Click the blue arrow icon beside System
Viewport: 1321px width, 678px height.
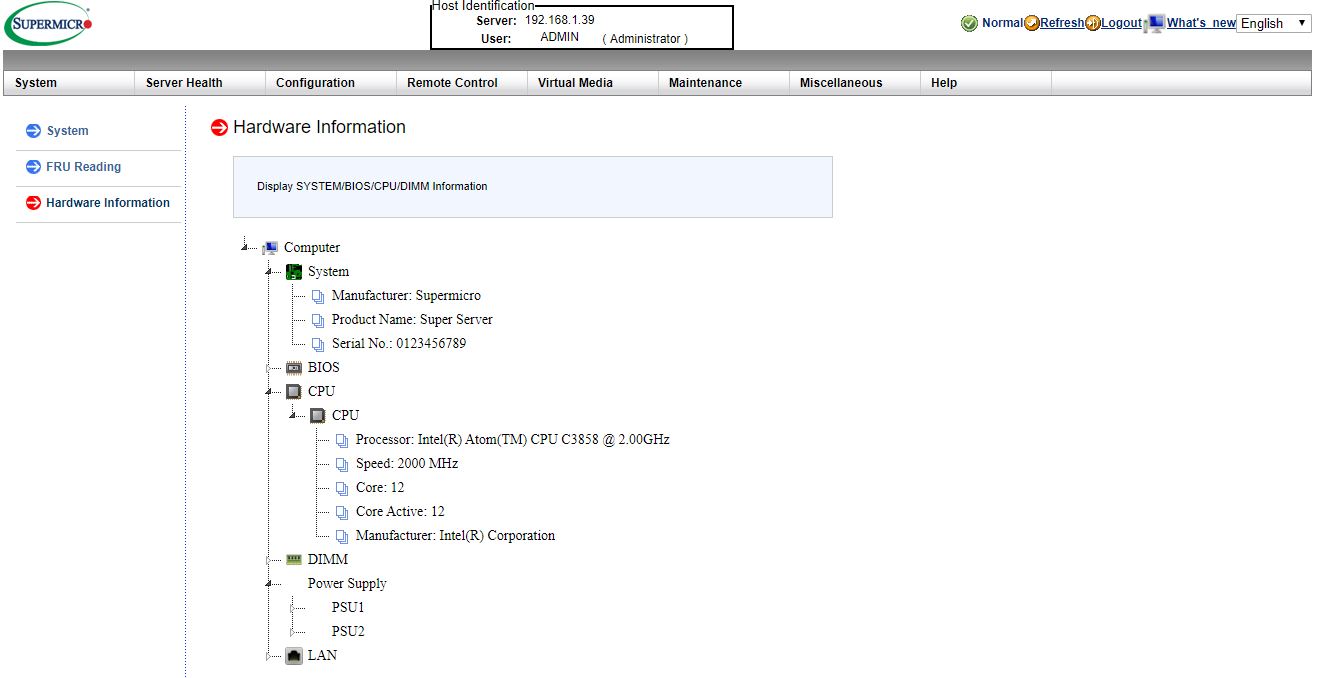click(33, 131)
